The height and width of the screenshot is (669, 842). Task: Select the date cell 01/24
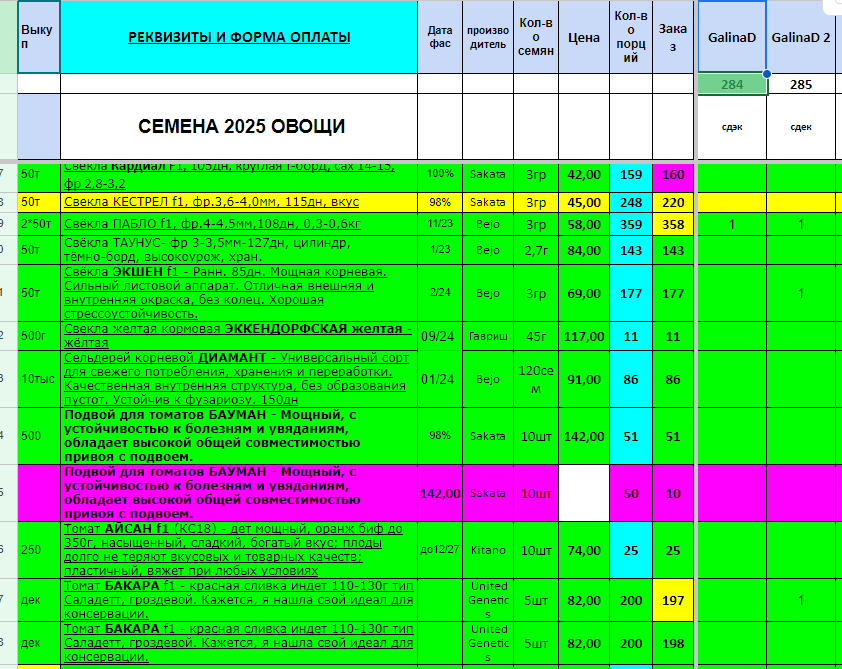(x=440, y=379)
